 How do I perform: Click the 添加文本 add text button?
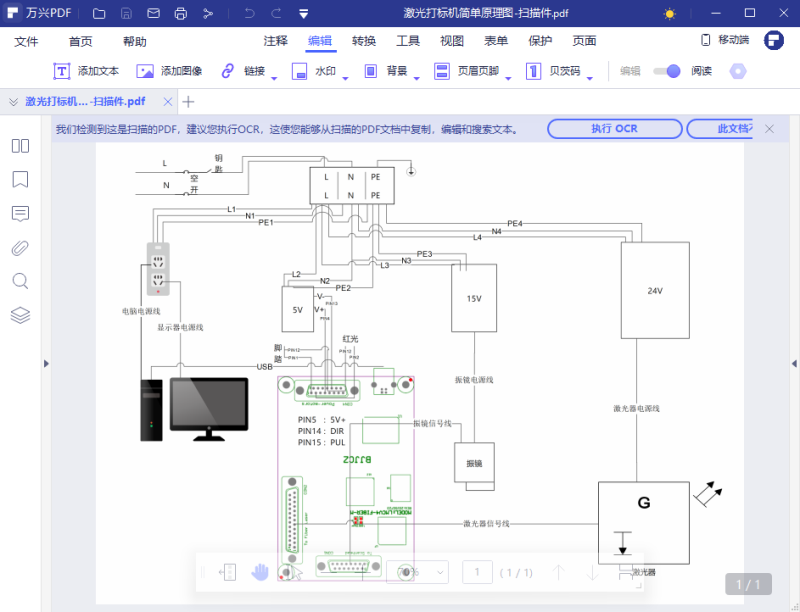tap(87, 71)
